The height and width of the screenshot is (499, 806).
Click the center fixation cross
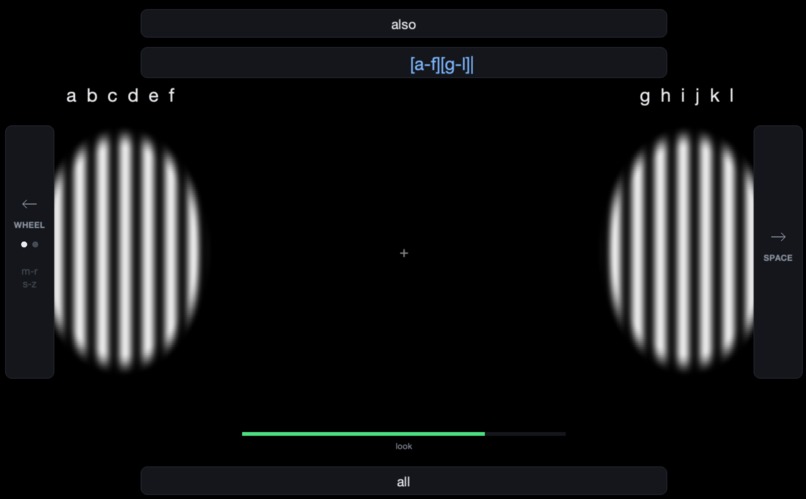point(404,253)
